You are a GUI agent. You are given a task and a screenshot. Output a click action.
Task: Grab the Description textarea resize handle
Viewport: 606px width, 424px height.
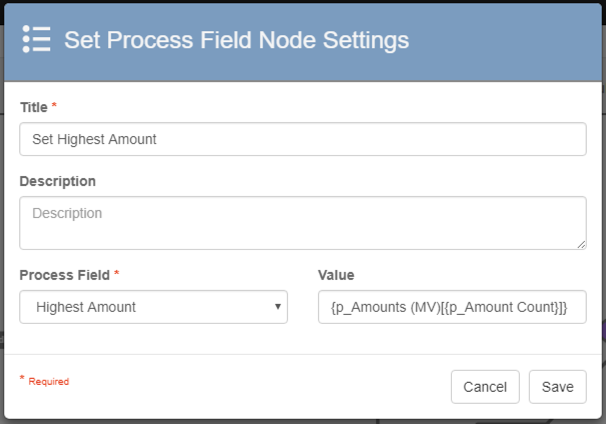[x=581, y=244]
